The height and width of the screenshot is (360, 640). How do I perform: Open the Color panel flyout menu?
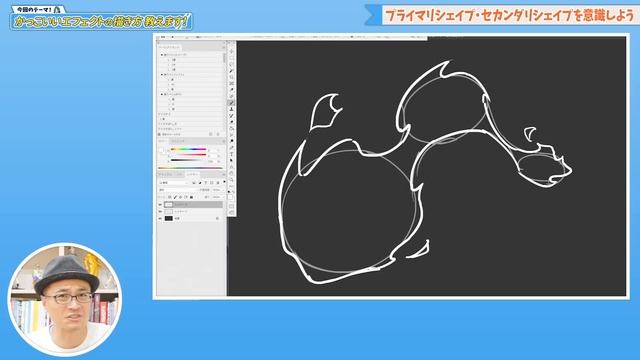pos(224,141)
